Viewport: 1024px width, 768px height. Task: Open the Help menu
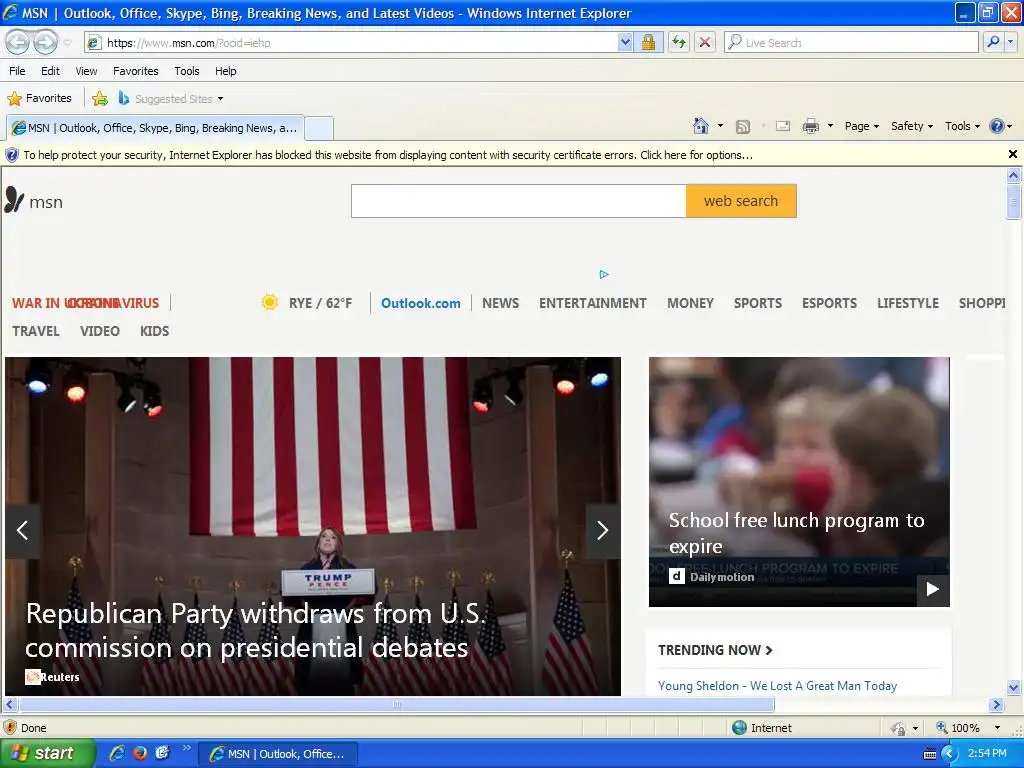click(226, 71)
